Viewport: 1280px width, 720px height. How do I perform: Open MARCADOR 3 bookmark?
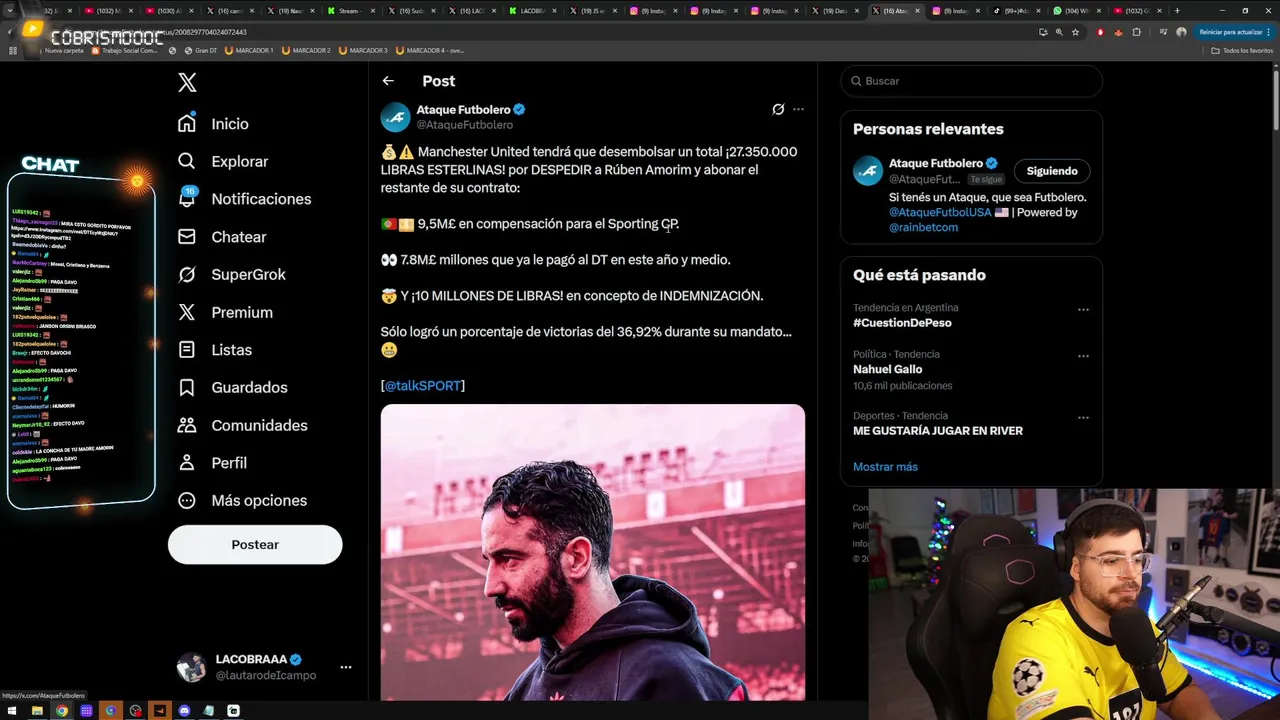tap(363, 50)
